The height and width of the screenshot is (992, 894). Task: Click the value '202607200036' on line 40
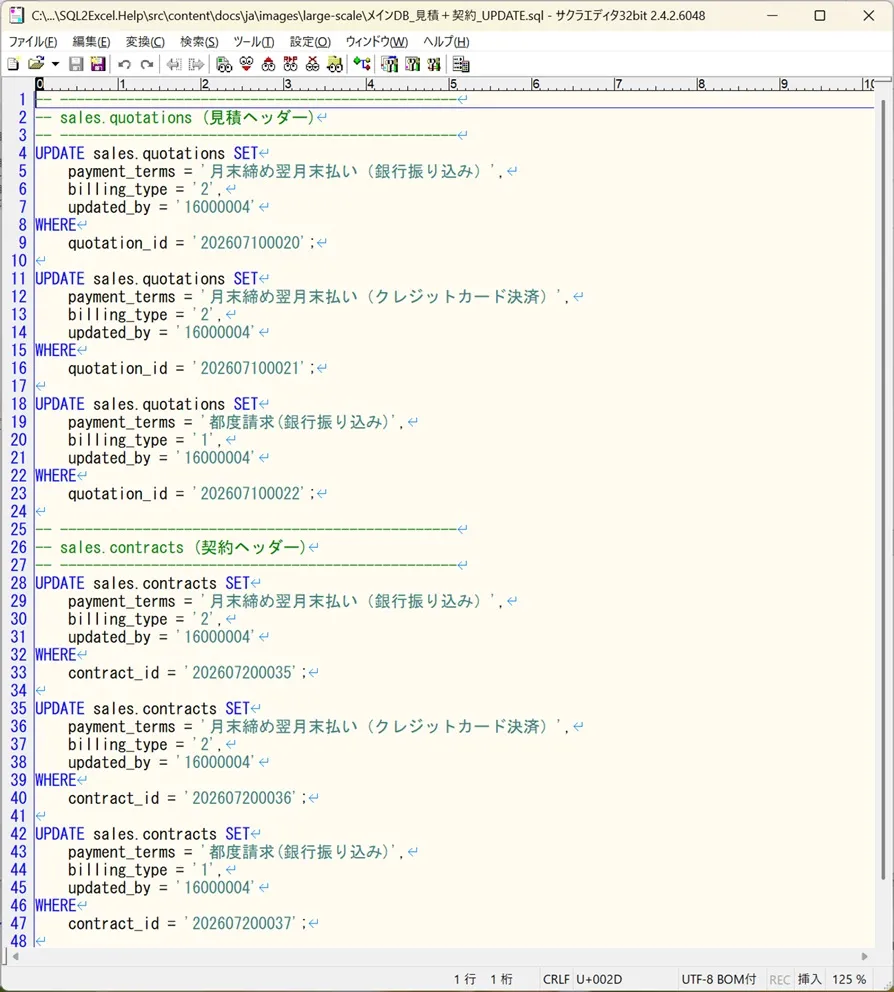coord(242,798)
